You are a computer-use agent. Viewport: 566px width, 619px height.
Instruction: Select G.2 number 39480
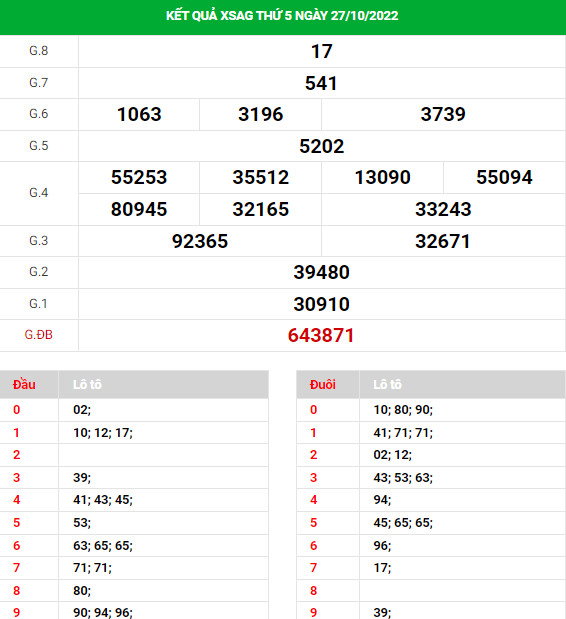coord(321,272)
